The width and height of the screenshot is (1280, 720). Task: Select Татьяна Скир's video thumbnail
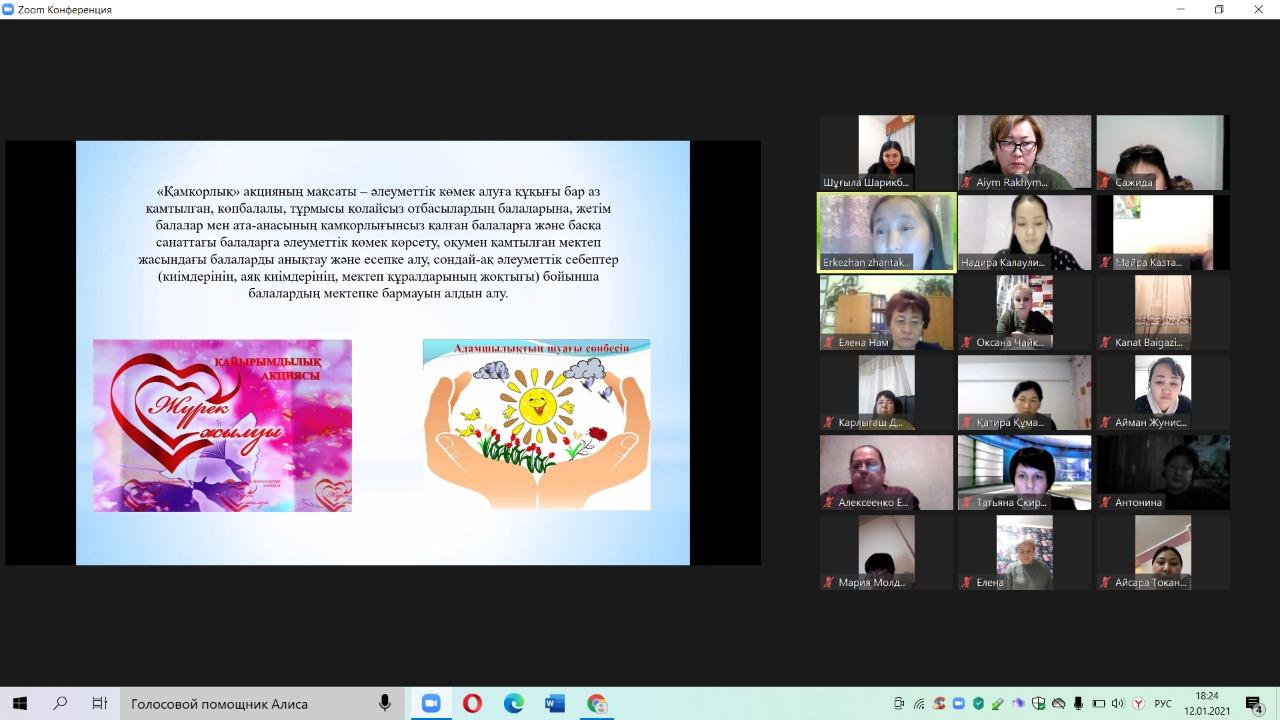[1025, 472]
